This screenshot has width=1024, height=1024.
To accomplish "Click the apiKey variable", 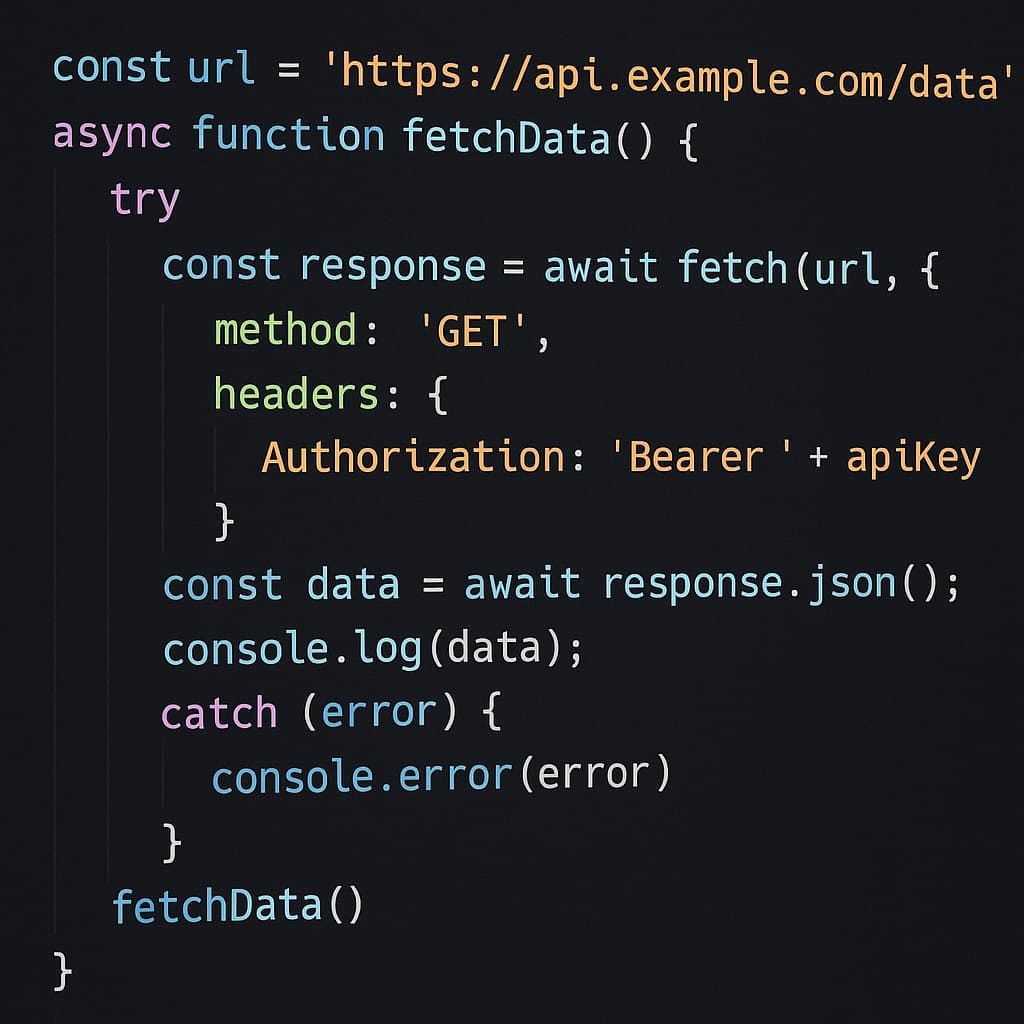I will (913, 458).
